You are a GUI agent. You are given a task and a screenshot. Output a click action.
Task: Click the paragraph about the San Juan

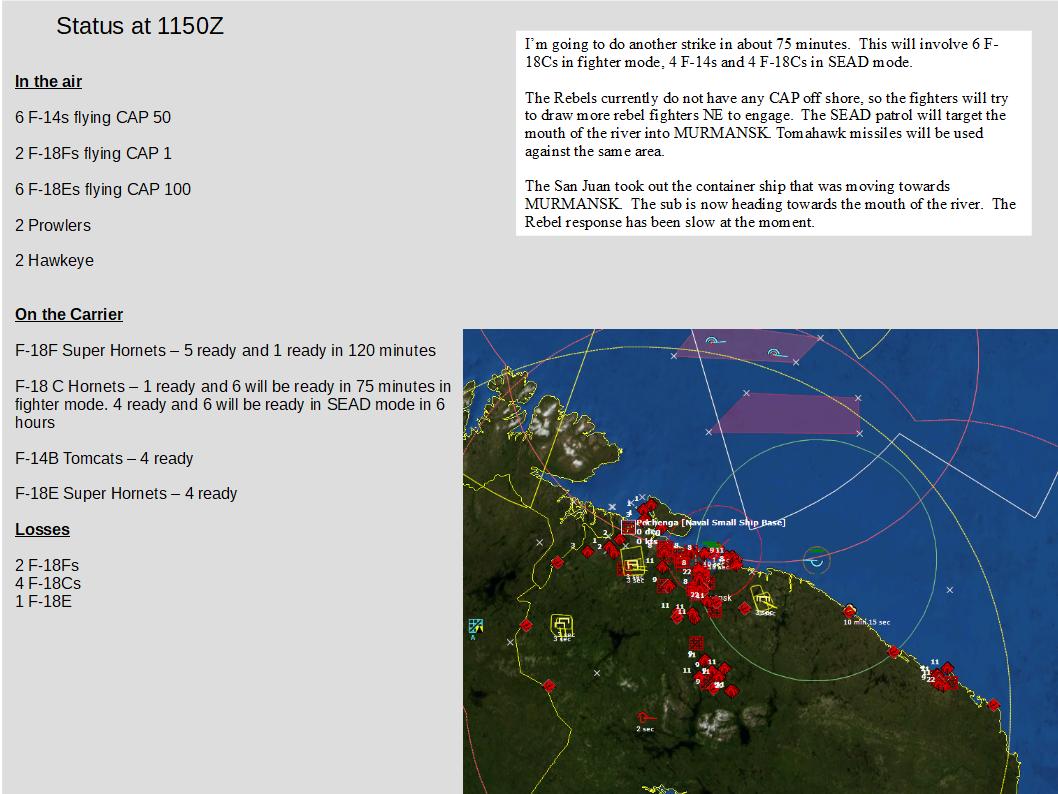pyautogui.click(x=770, y=204)
